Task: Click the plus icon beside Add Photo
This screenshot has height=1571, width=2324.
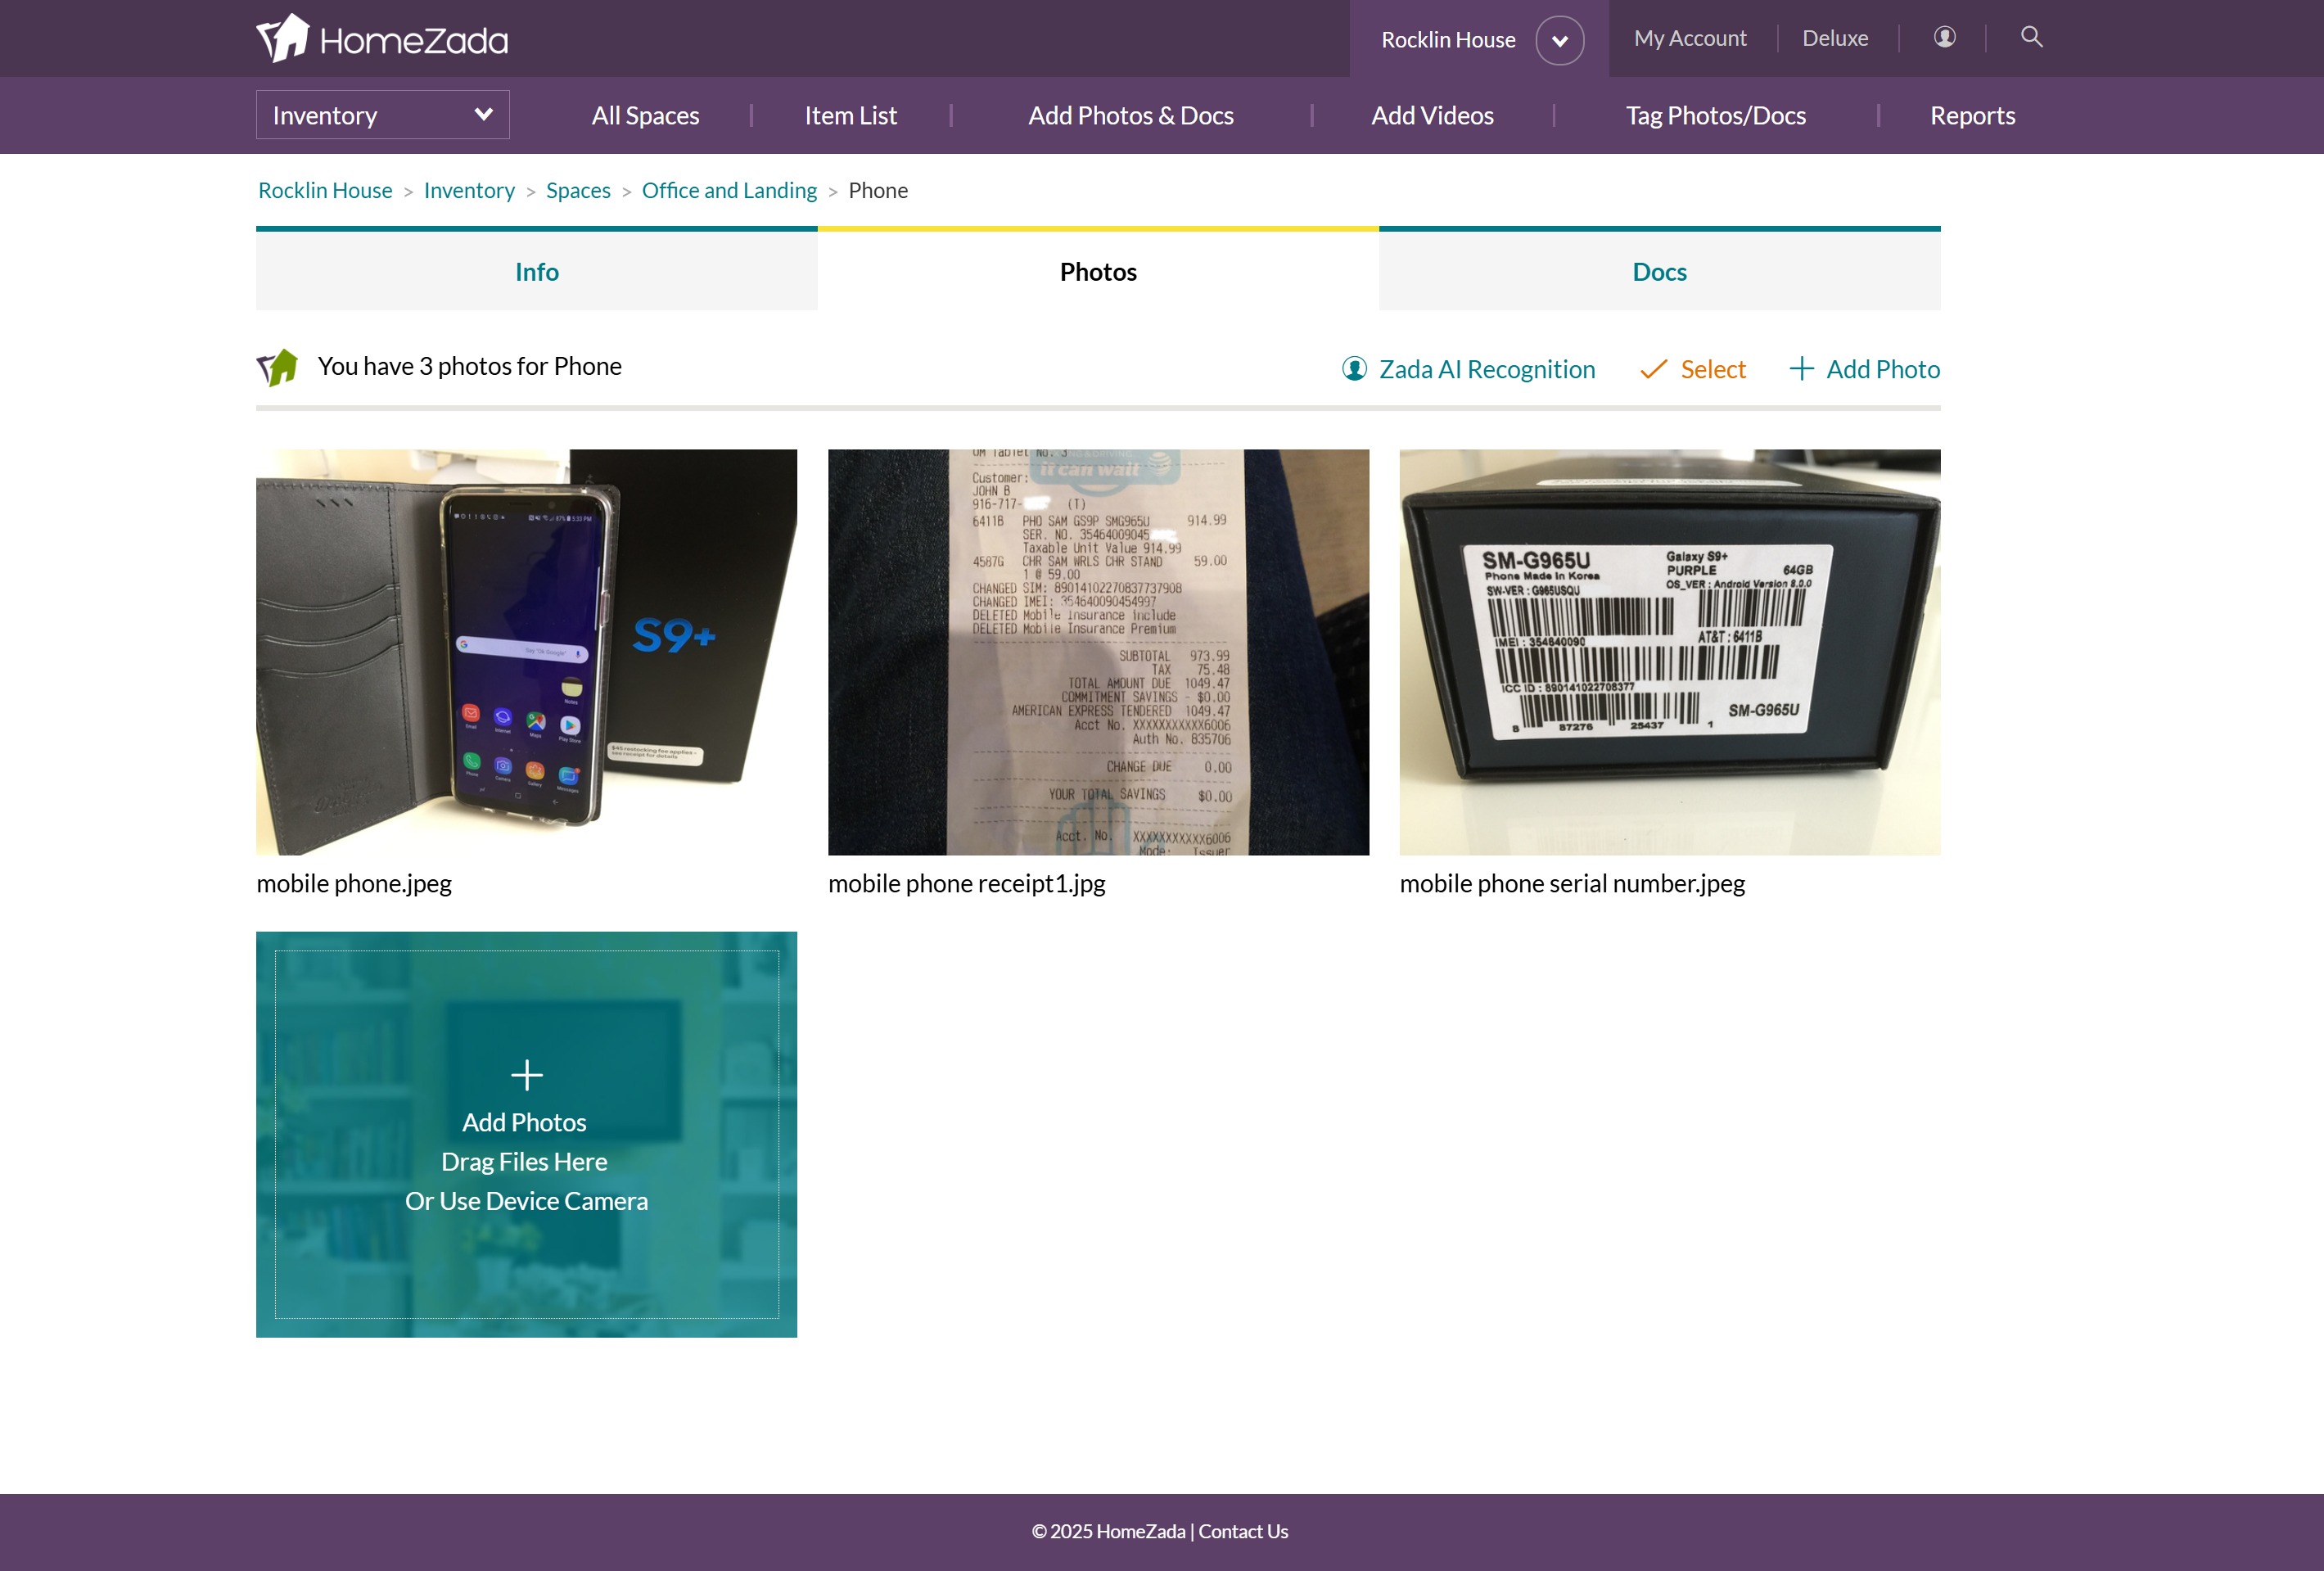Action: [x=1801, y=369]
